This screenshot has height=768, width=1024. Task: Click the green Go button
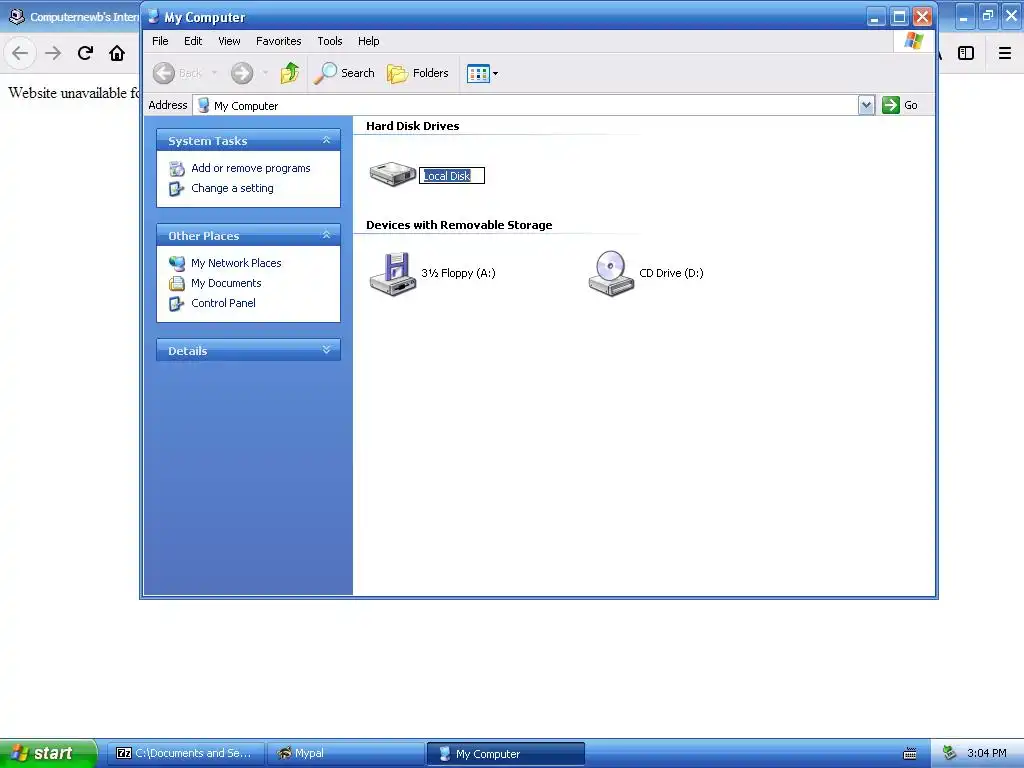coord(900,105)
